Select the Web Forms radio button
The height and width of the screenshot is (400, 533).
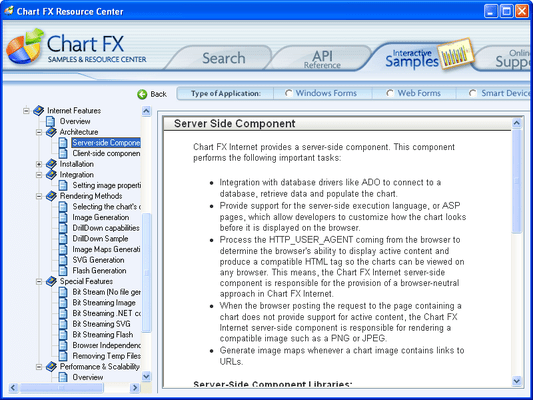pos(390,93)
